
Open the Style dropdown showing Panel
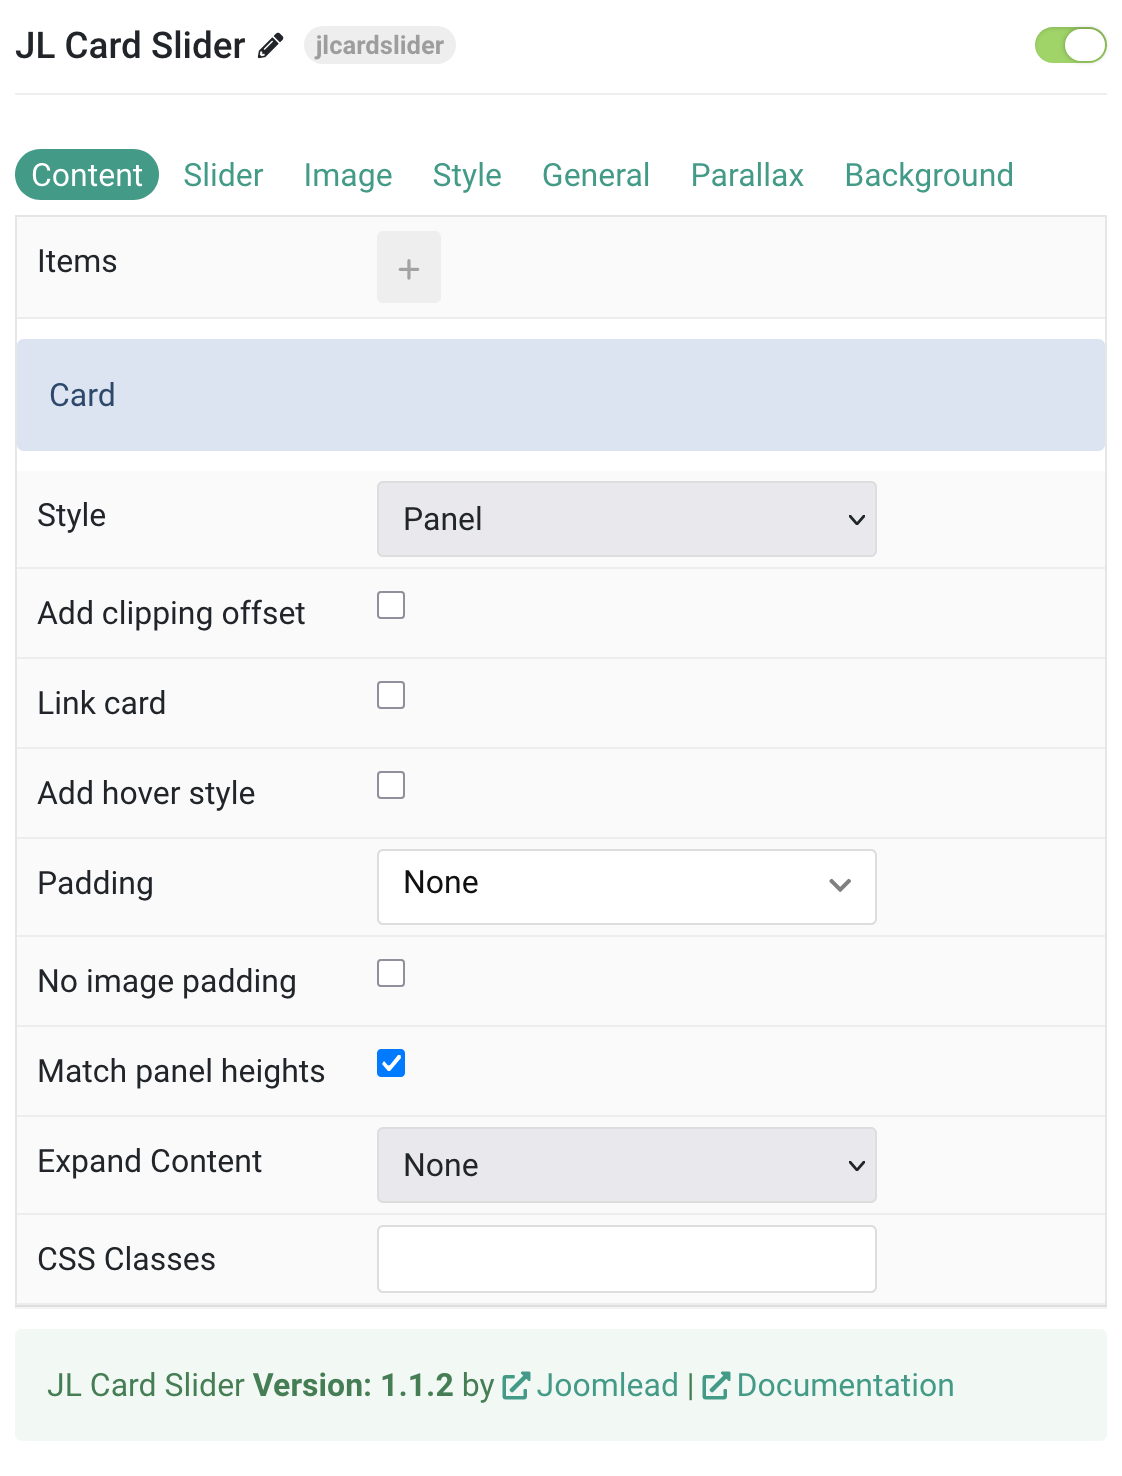(x=627, y=519)
